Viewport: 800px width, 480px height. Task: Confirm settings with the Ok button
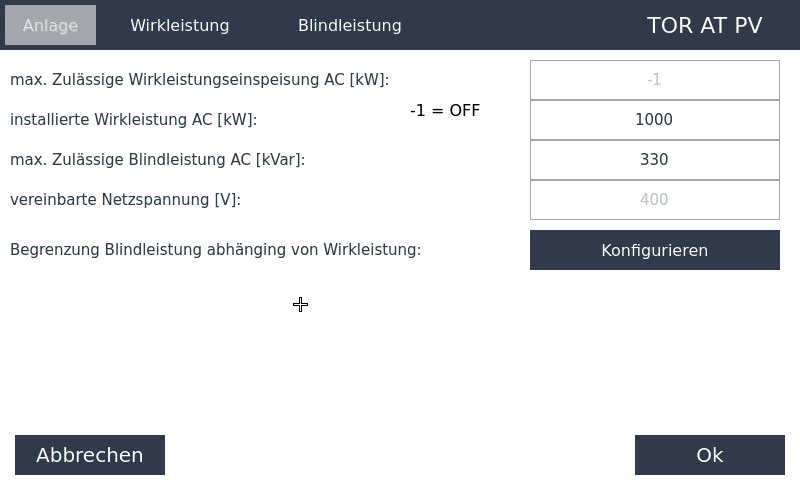coord(709,455)
